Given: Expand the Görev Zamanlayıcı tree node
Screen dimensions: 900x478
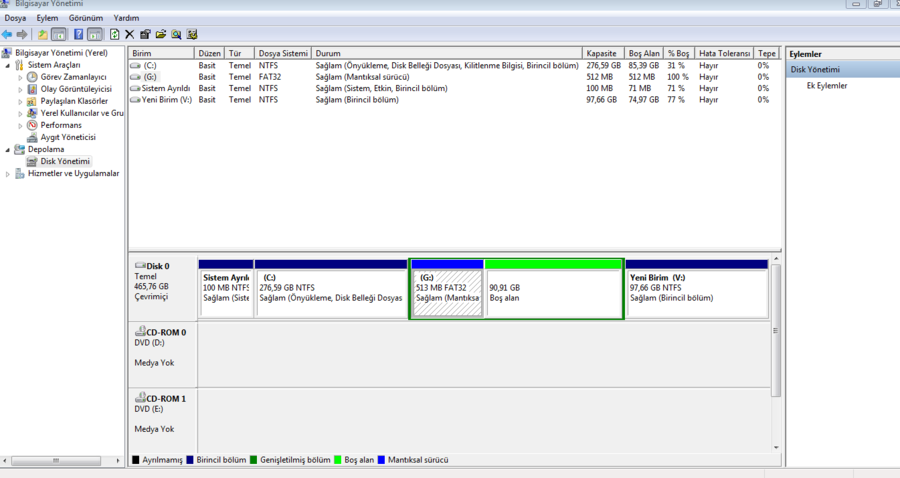Looking at the screenshot, I should [x=20, y=77].
